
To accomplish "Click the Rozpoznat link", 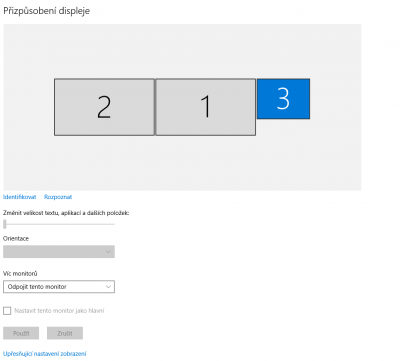I will (x=58, y=197).
